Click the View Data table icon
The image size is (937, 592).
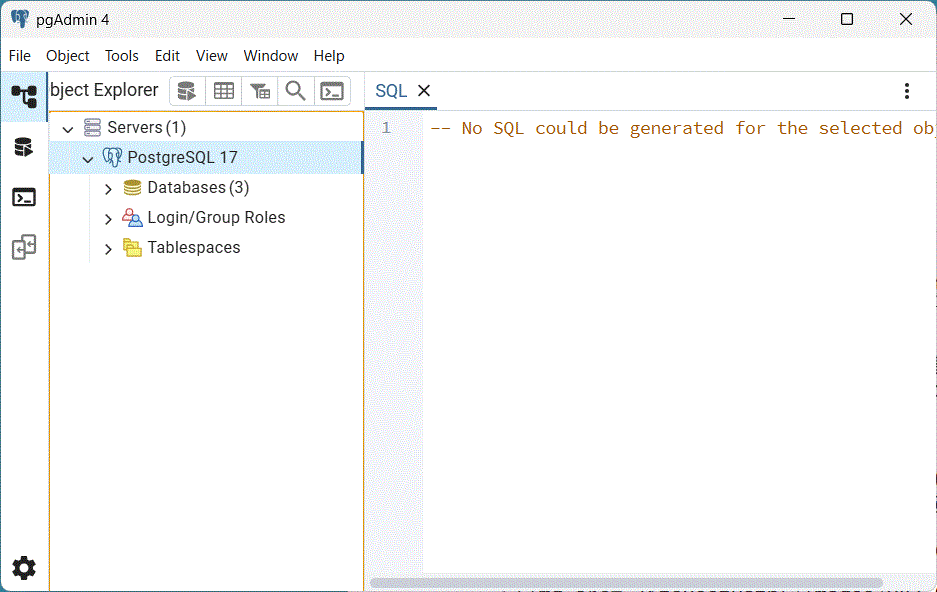(x=224, y=91)
